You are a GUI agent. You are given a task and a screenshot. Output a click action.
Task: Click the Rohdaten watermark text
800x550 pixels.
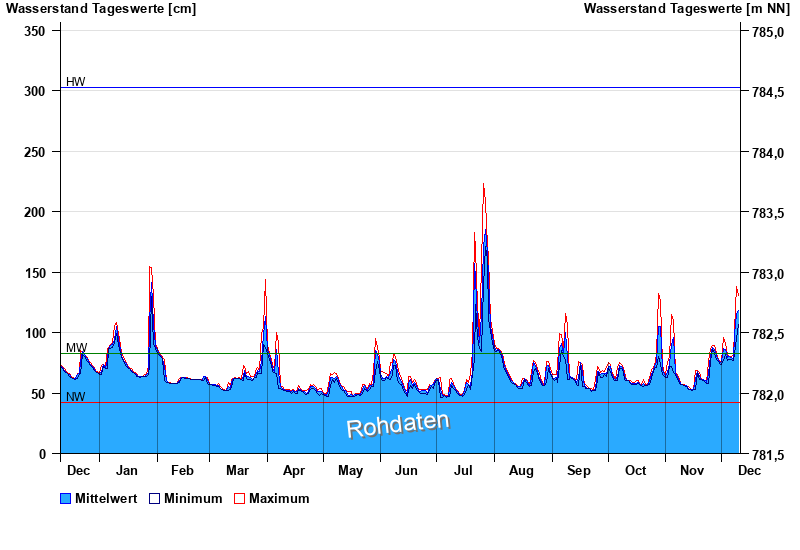click(398, 424)
